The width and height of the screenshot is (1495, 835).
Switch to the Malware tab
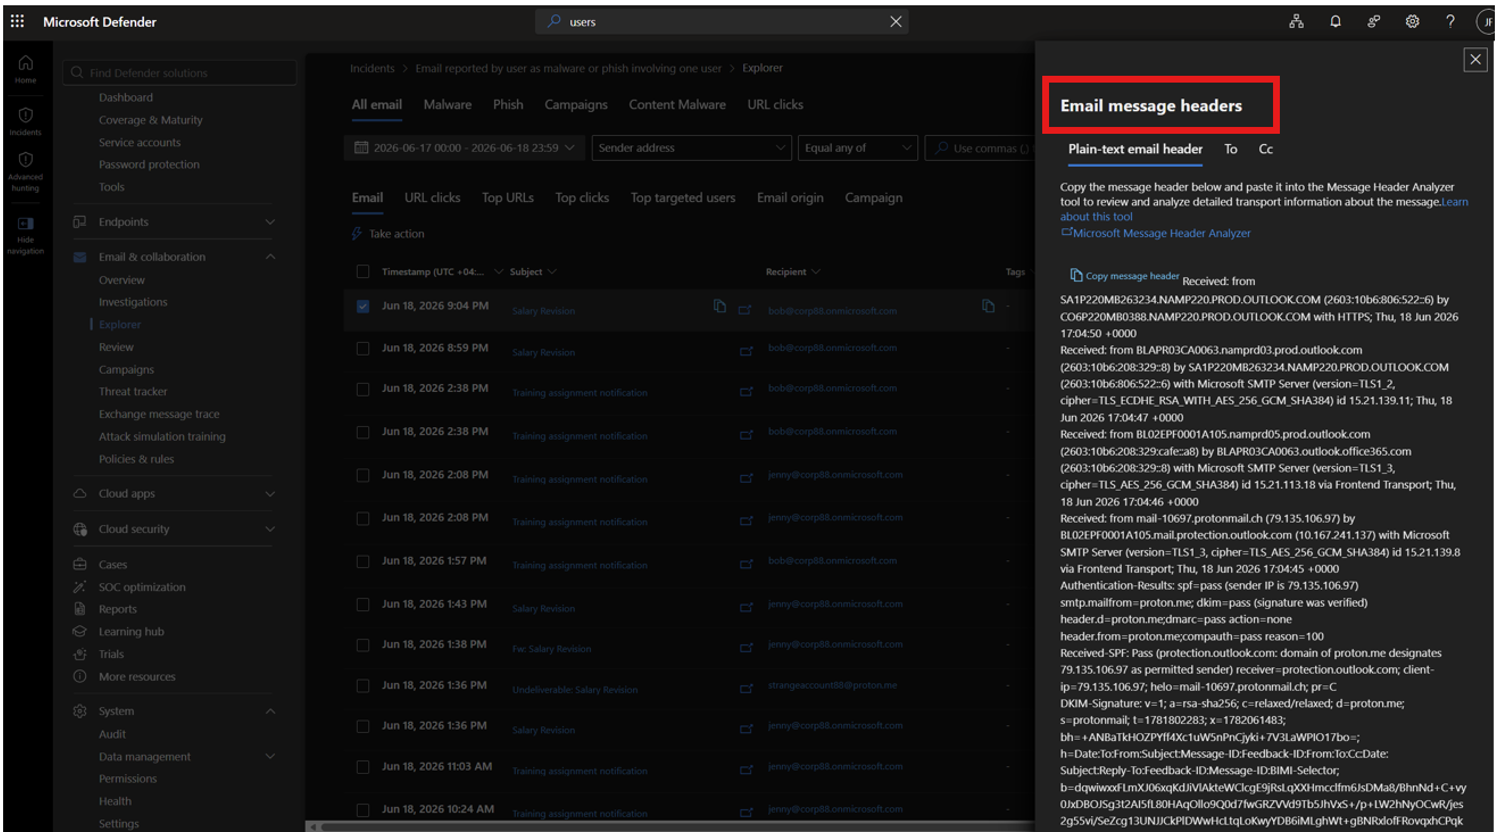coord(447,104)
